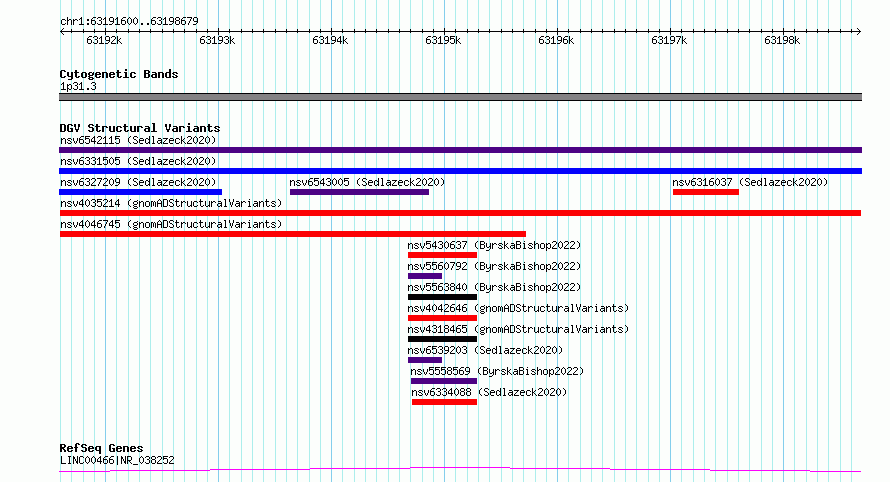Screen dimensions: 890x482
Task: Click the 63195k ruler mark
Action: [x=443, y=40]
